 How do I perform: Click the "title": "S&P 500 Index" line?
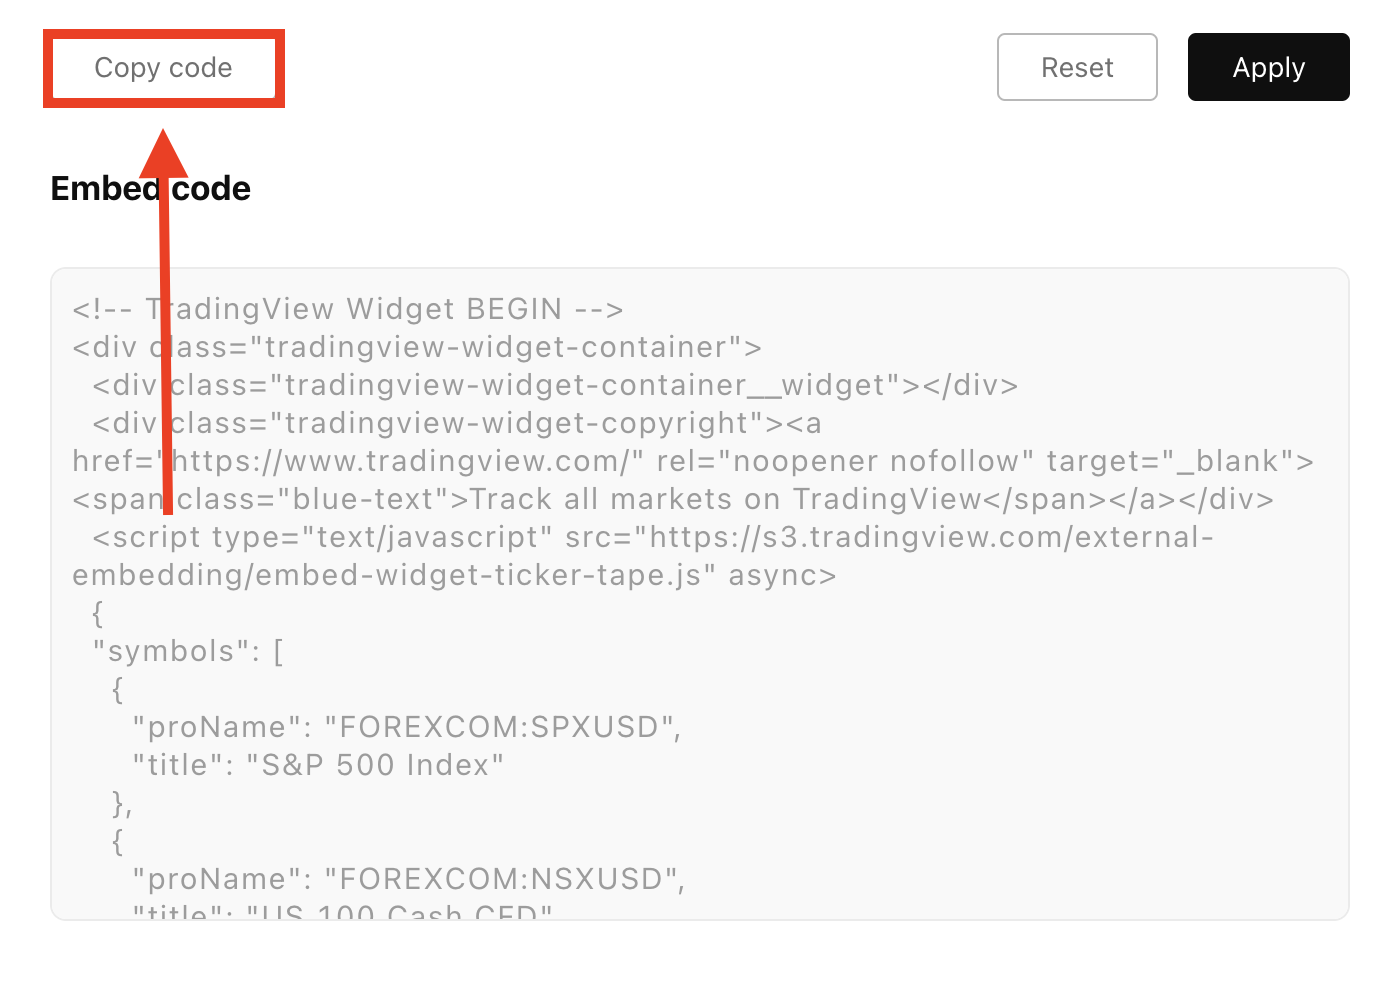click(x=318, y=765)
